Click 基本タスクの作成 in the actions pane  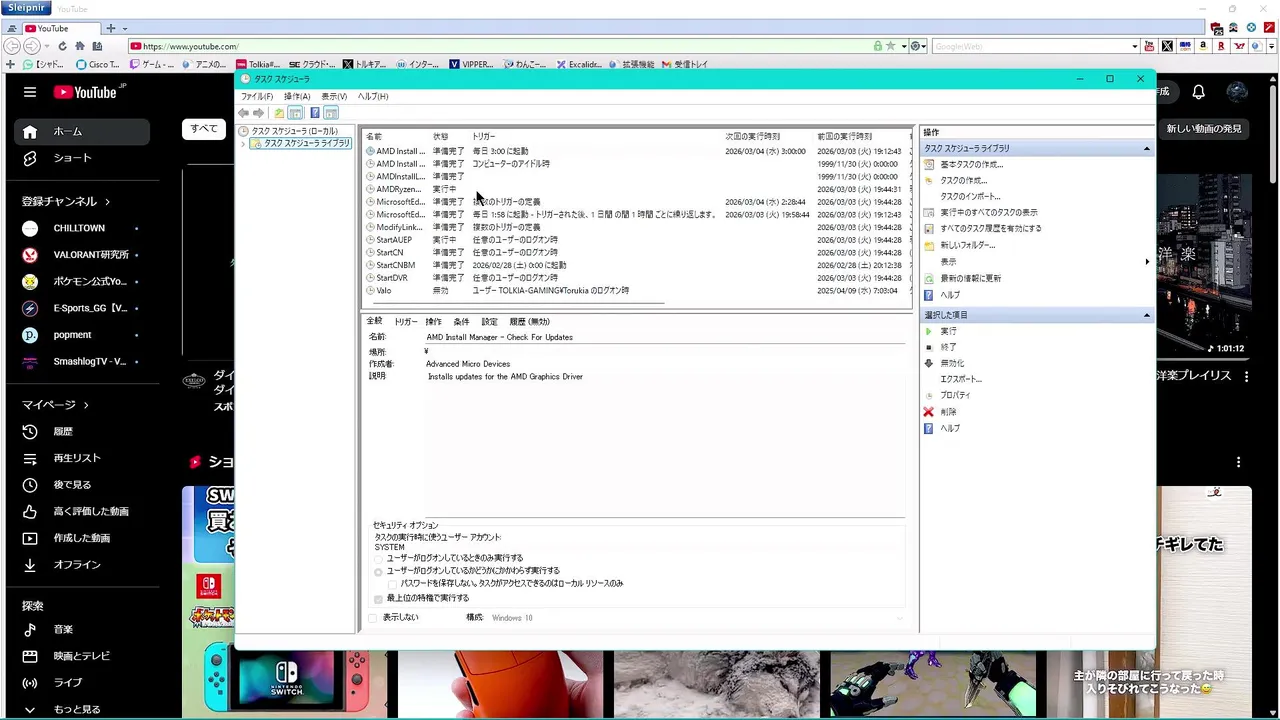point(971,164)
